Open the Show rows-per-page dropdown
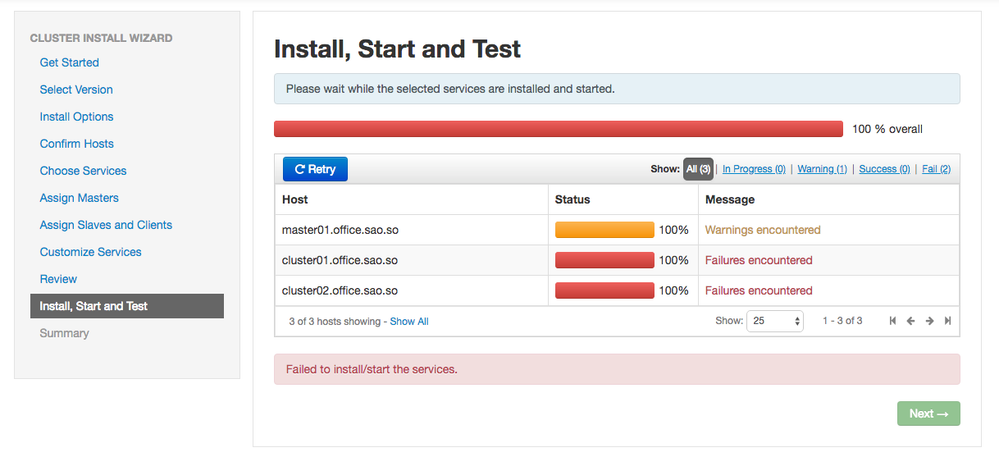This screenshot has height=462, width=999. tap(775, 321)
